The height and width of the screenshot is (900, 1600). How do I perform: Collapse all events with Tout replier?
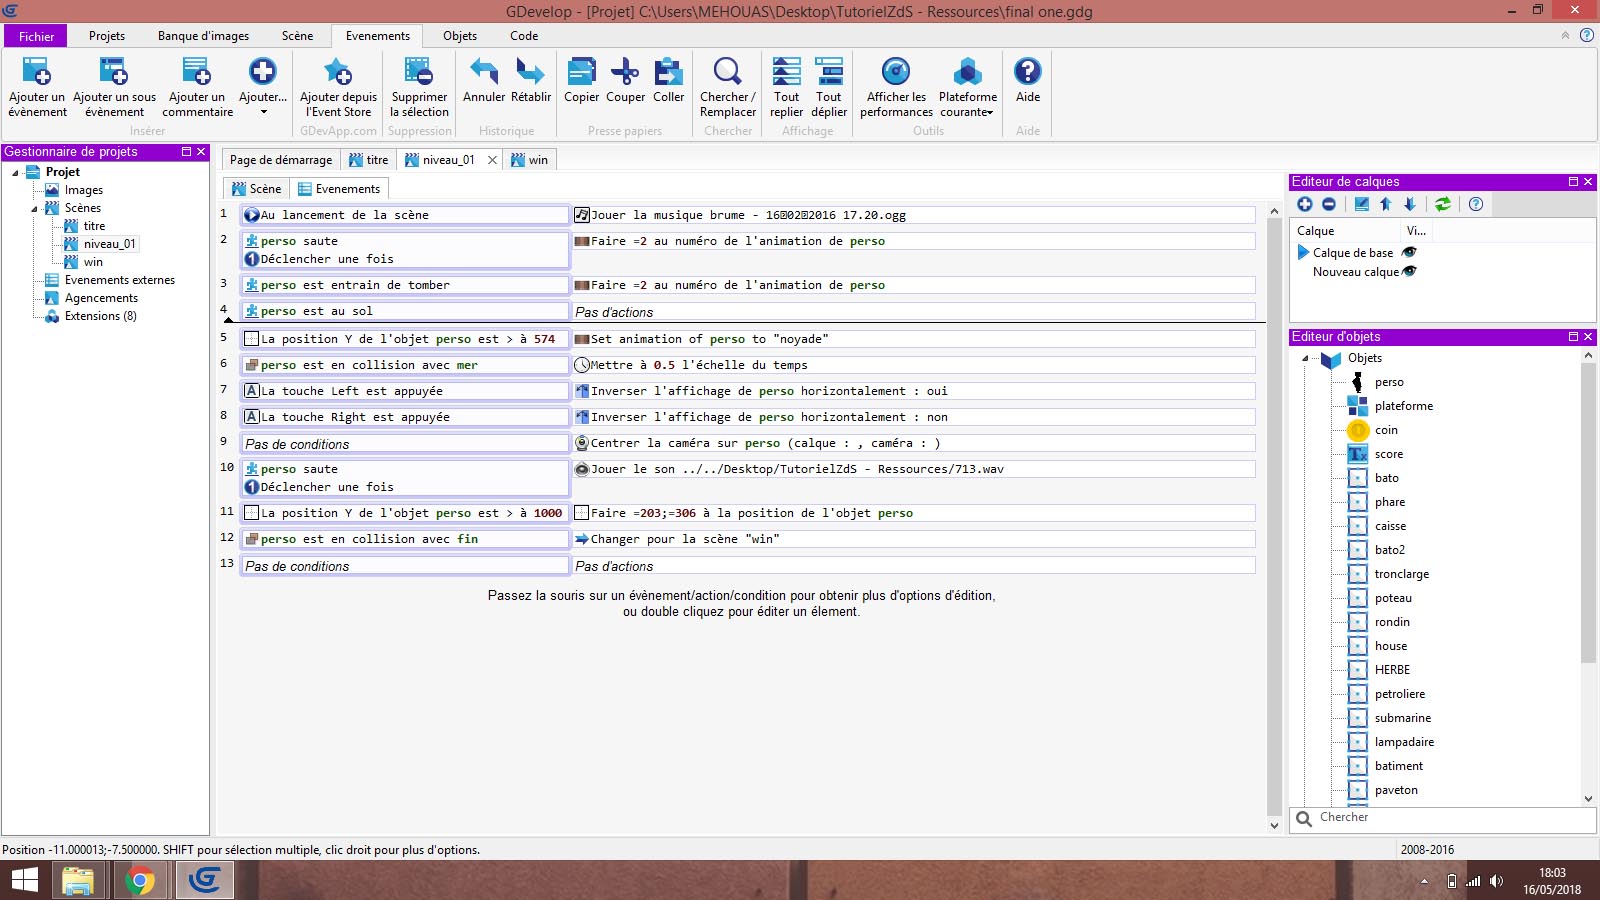(786, 73)
